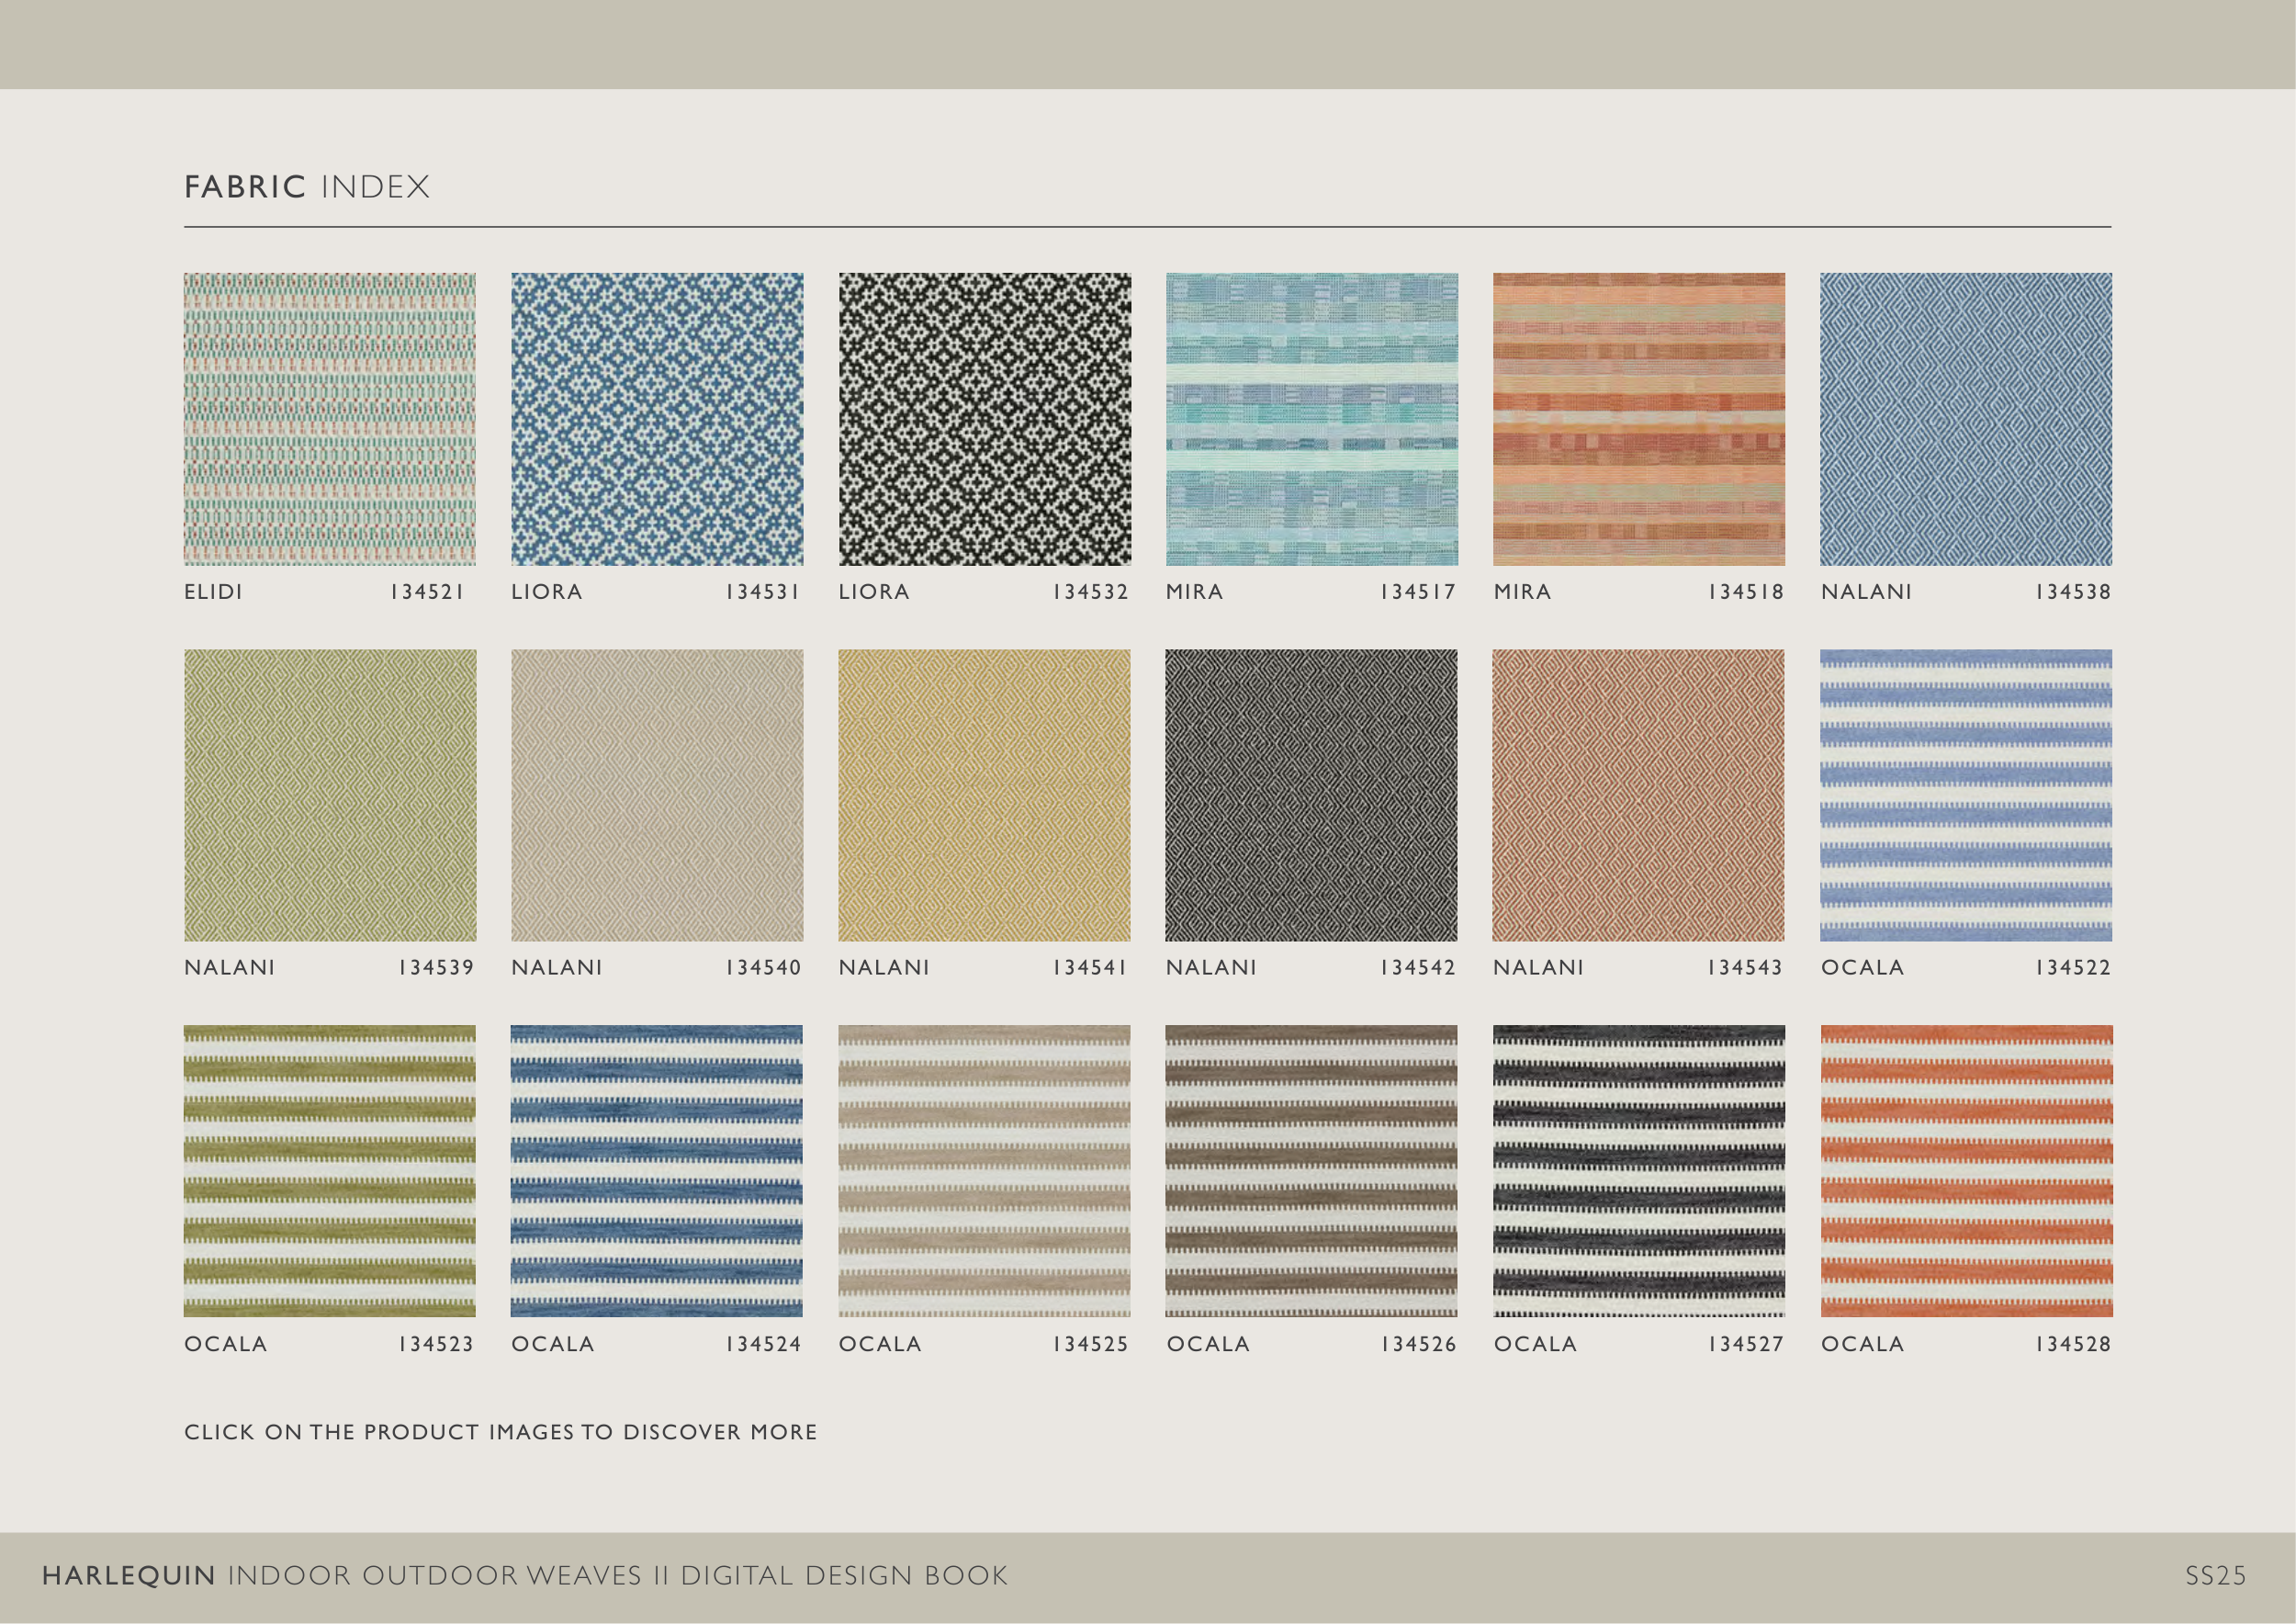Click the charcoal Nalani 134542 fabric image
Viewport: 2296px width, 1624px height.
click(1311, 795)
